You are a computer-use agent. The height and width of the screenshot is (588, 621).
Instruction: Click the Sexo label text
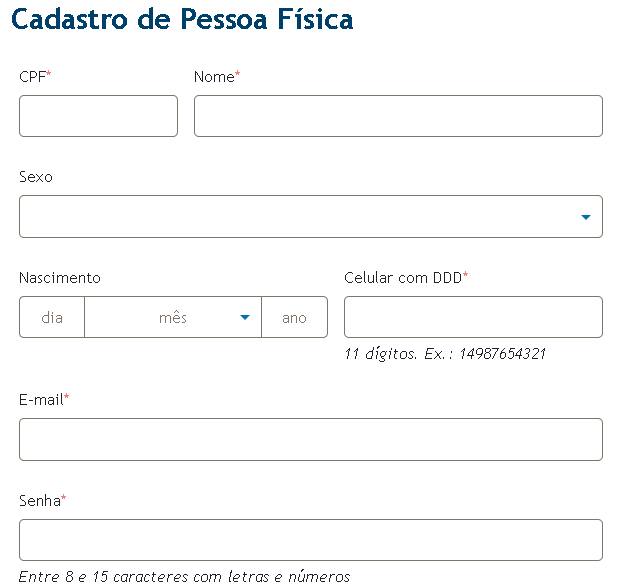[x=36, y=177]
